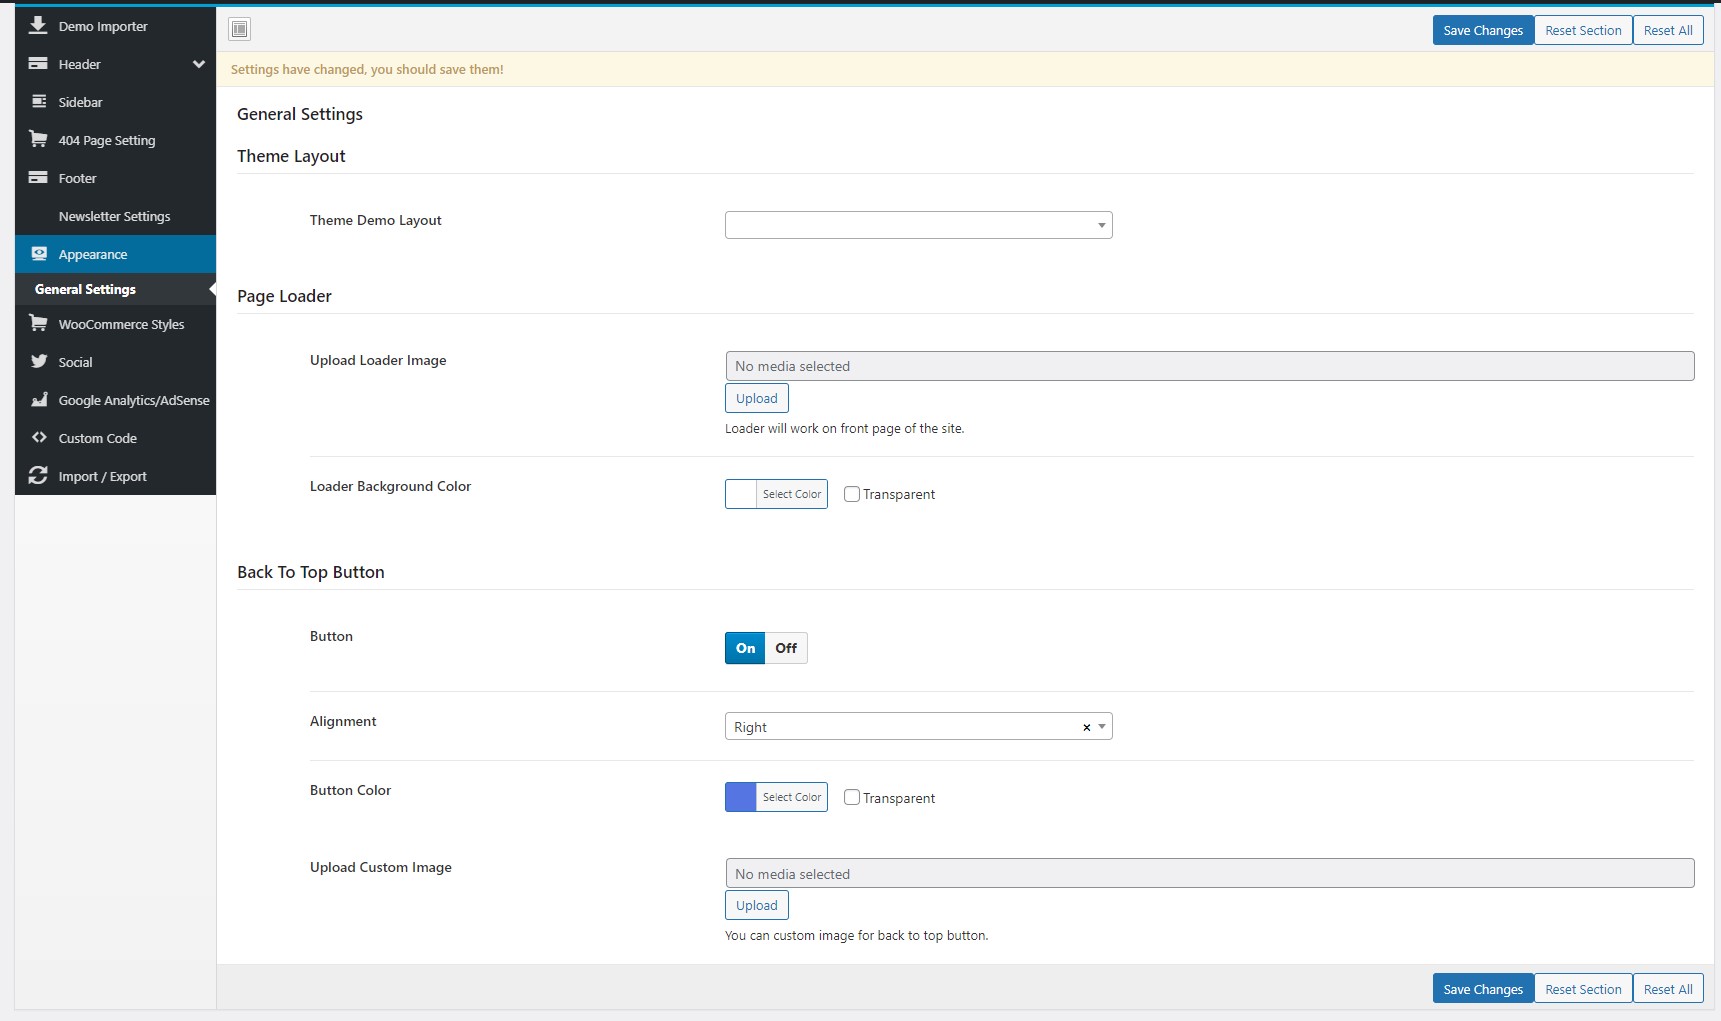Screen dimensions: 1721x1021
Task: Open 404 Page Setting section
Action: coord(116,140)
